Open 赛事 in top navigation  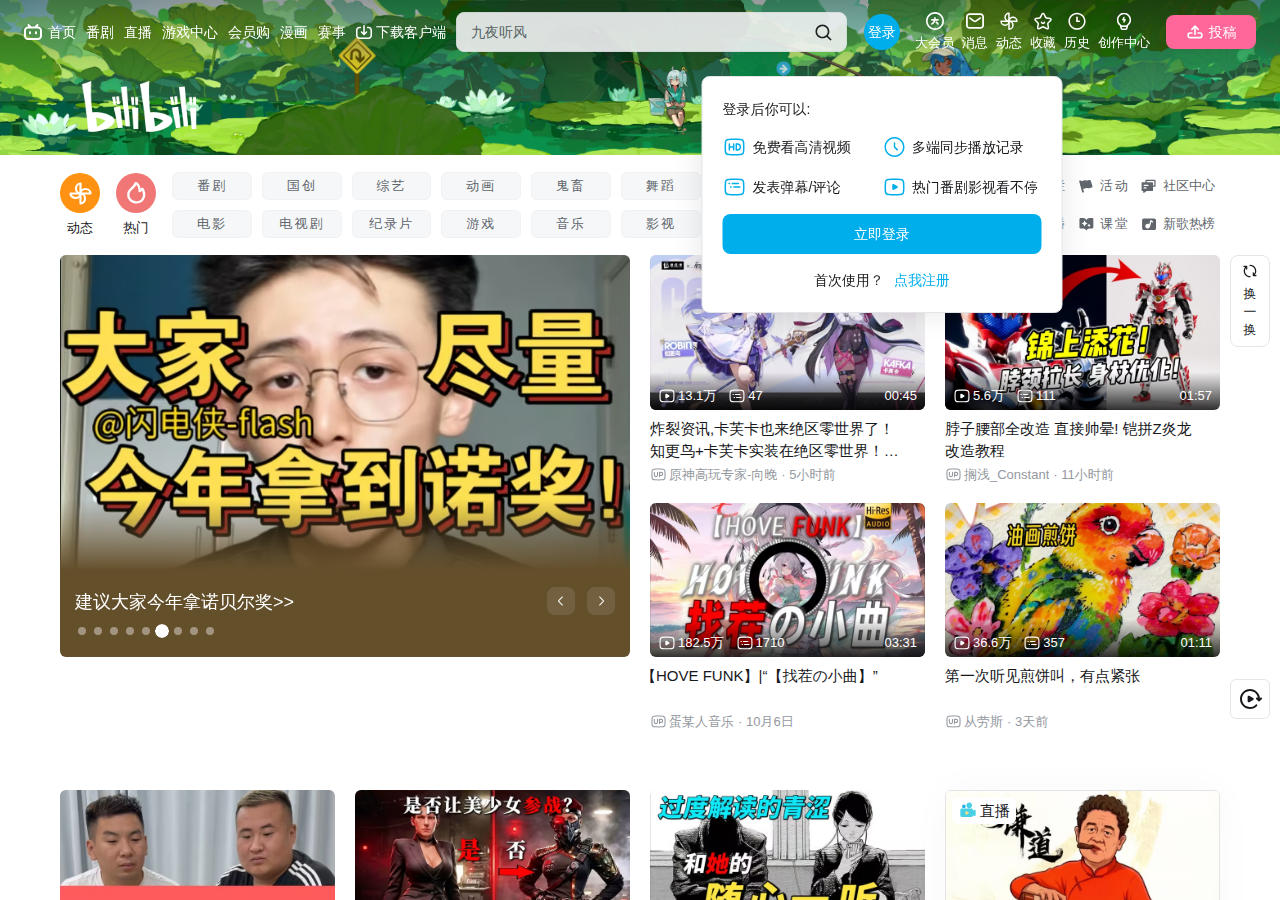(x=332, y=32)
